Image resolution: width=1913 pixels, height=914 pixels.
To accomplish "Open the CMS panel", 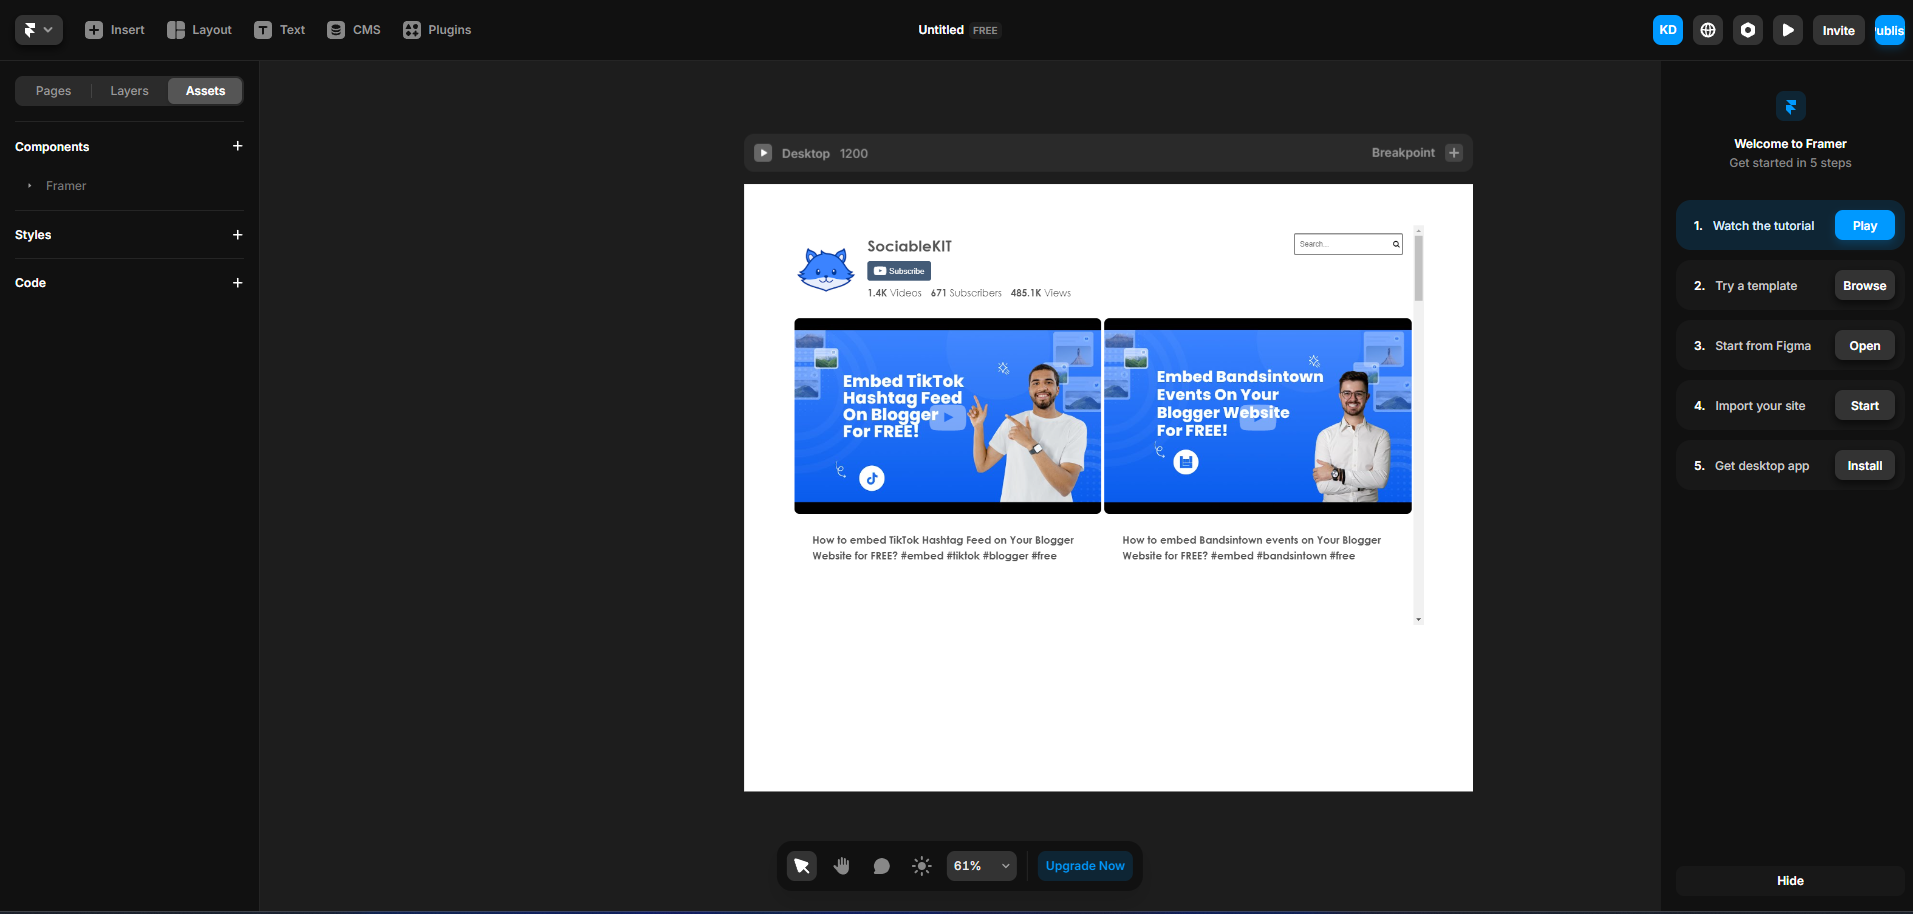I will 354,30.
